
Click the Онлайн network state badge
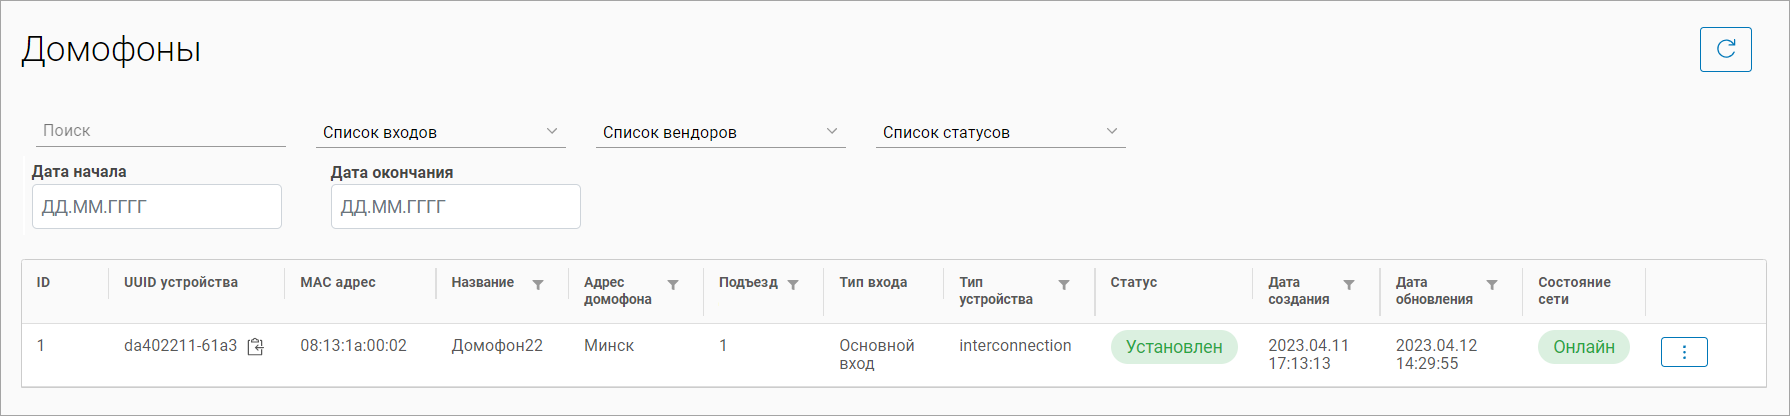pos(1583,347)
